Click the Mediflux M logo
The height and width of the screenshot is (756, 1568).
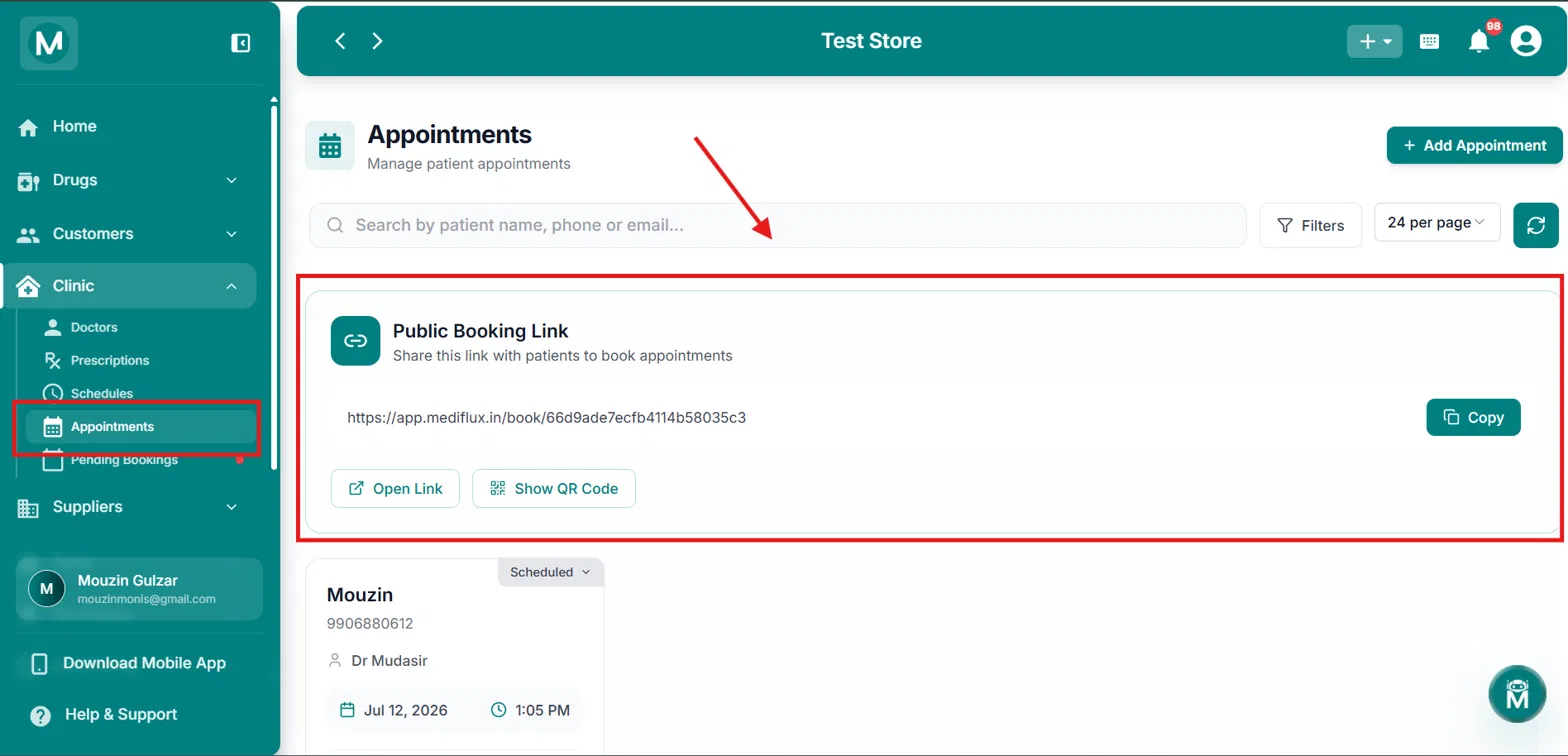48,43
